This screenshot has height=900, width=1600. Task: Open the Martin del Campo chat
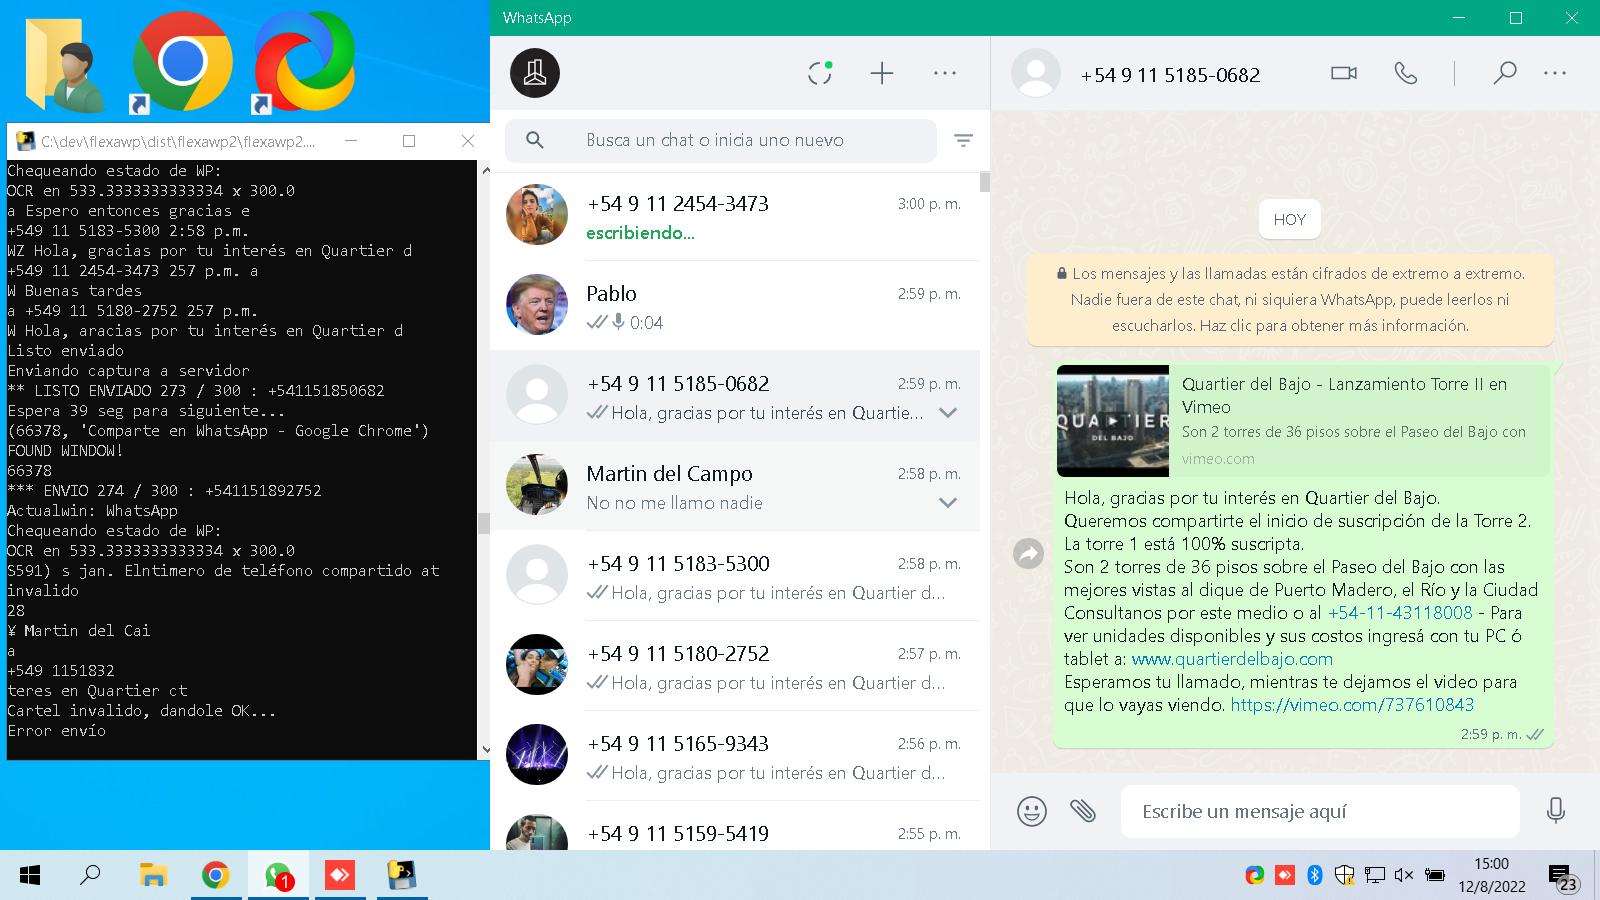[735, 486]
